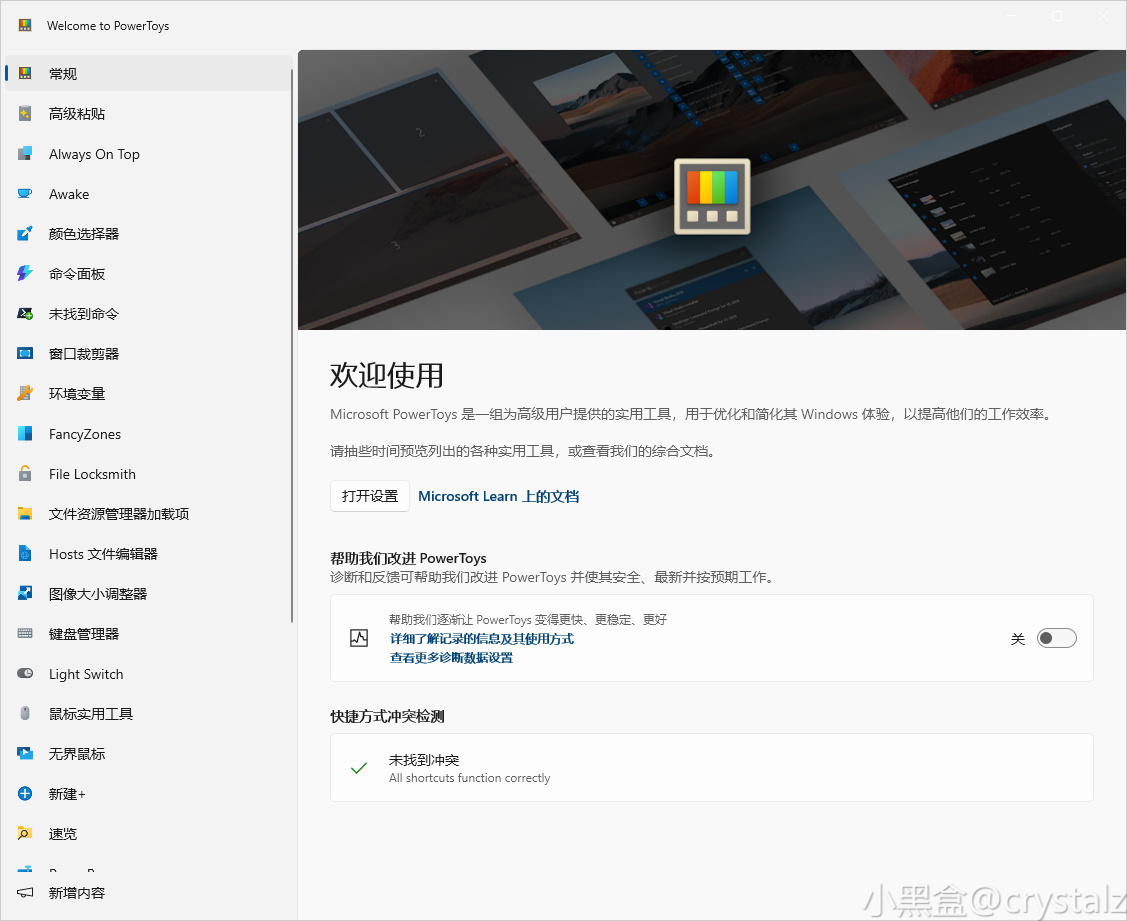Screen dimensions: 1127x921
Task: Open the Awake page
Action: point(148,193)
